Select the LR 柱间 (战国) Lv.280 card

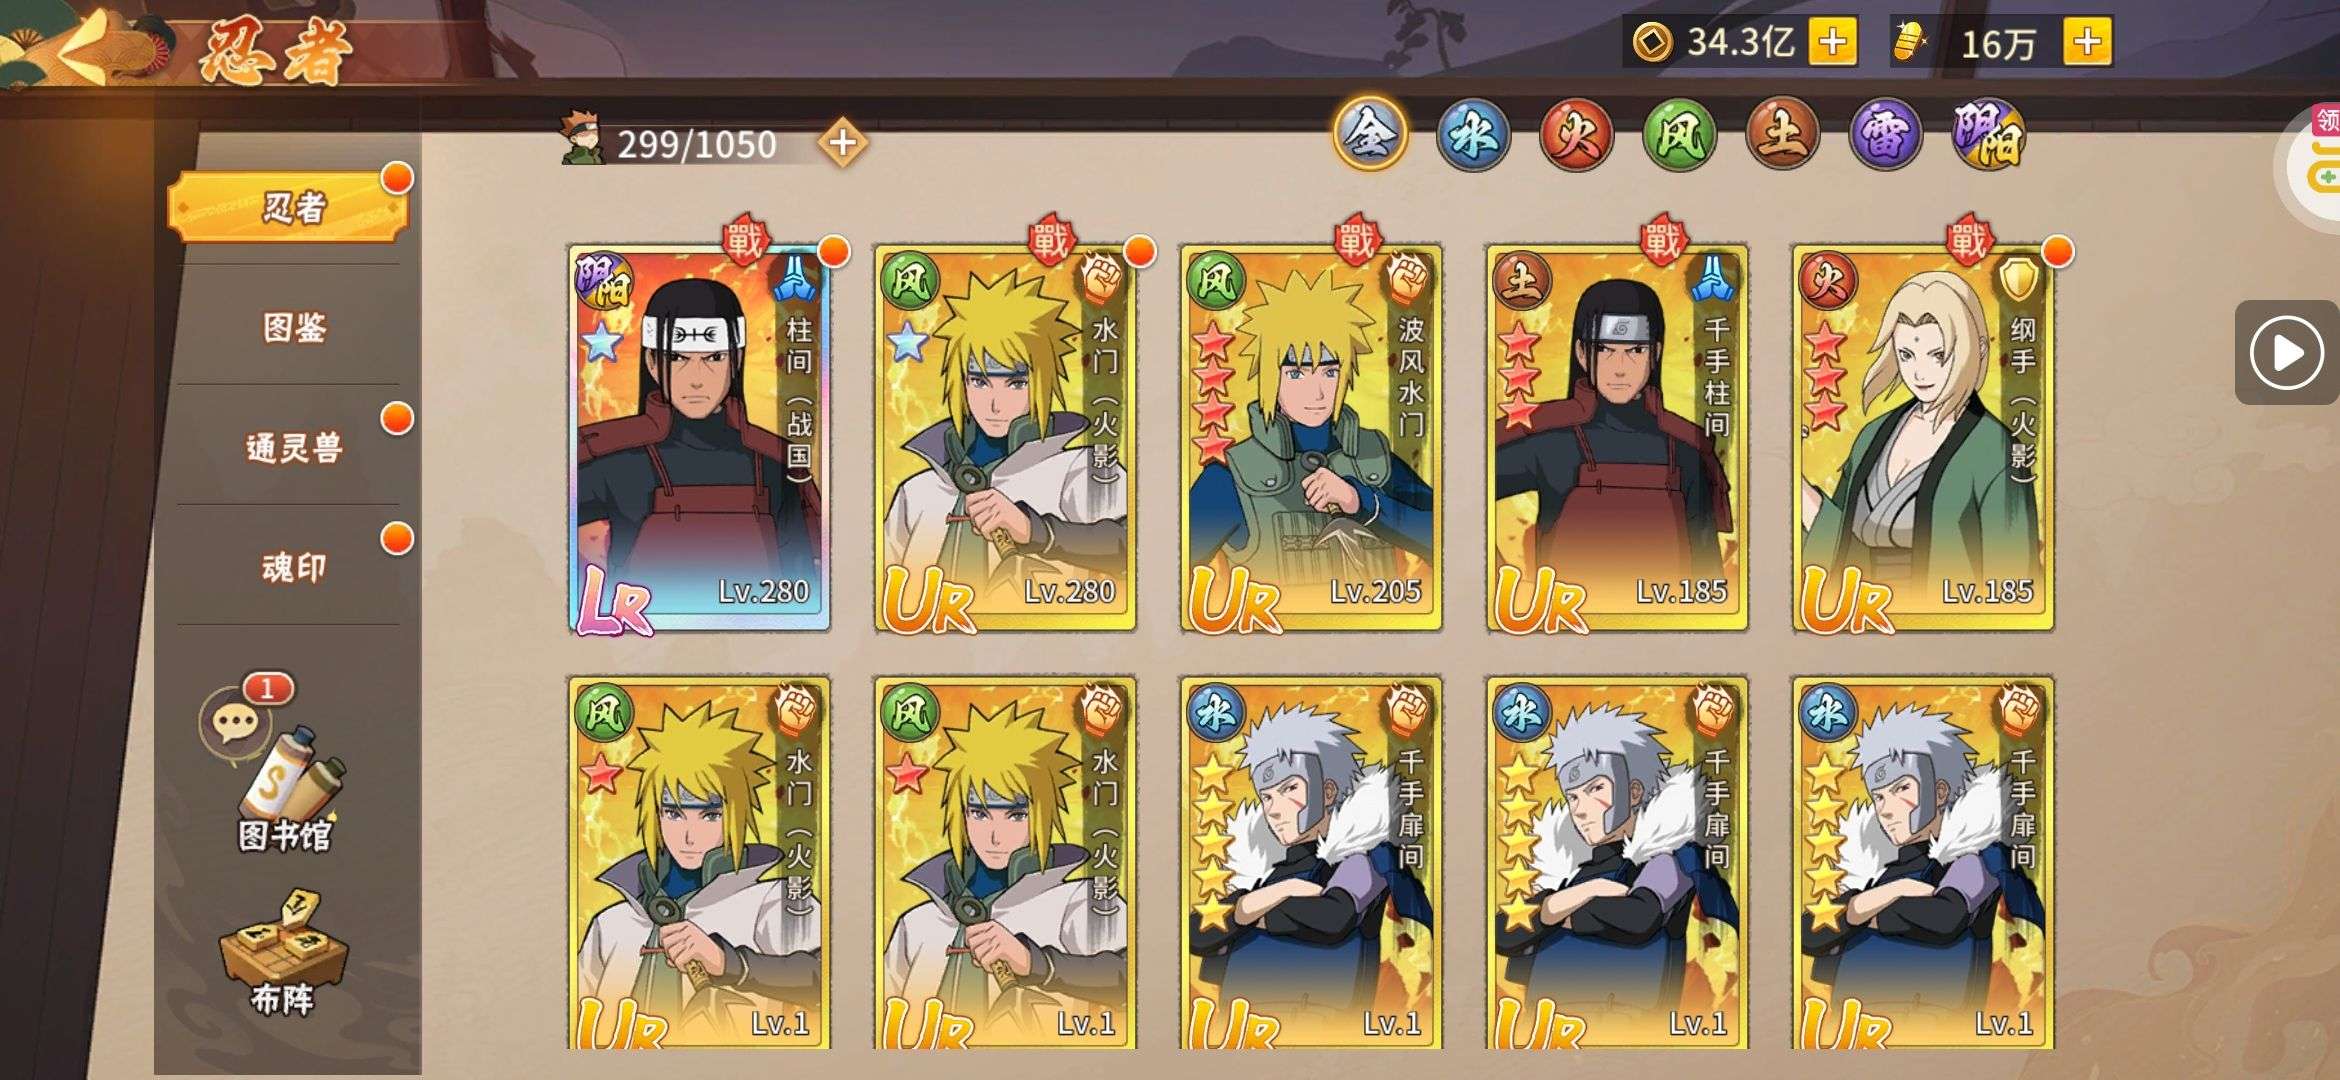click(699, 438)
